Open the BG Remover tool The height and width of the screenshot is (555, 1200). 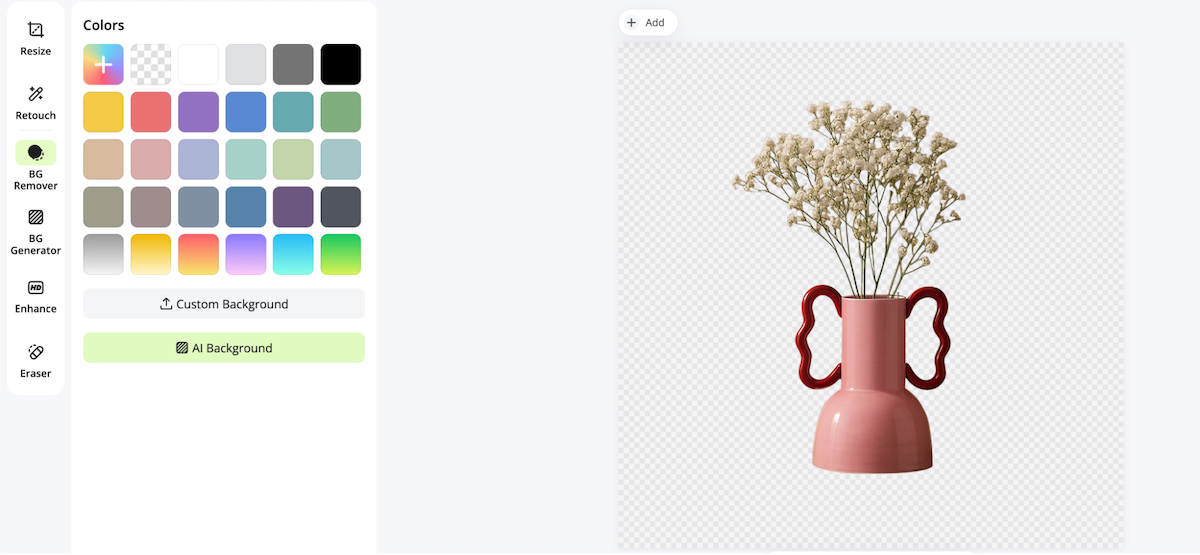point(36,166)
